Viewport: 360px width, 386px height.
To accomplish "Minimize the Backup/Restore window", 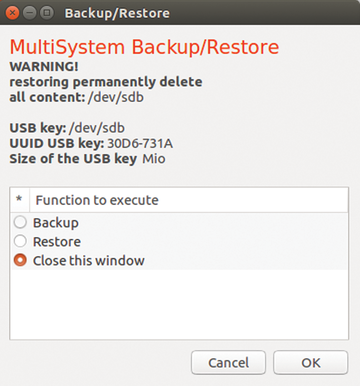I will pyautogui.click(x=30, y=13).
